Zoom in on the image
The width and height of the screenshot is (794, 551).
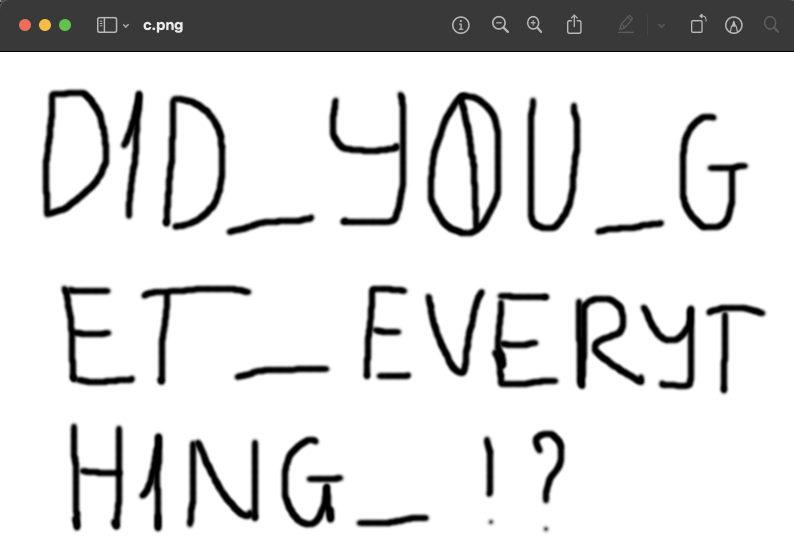point(534,25)
